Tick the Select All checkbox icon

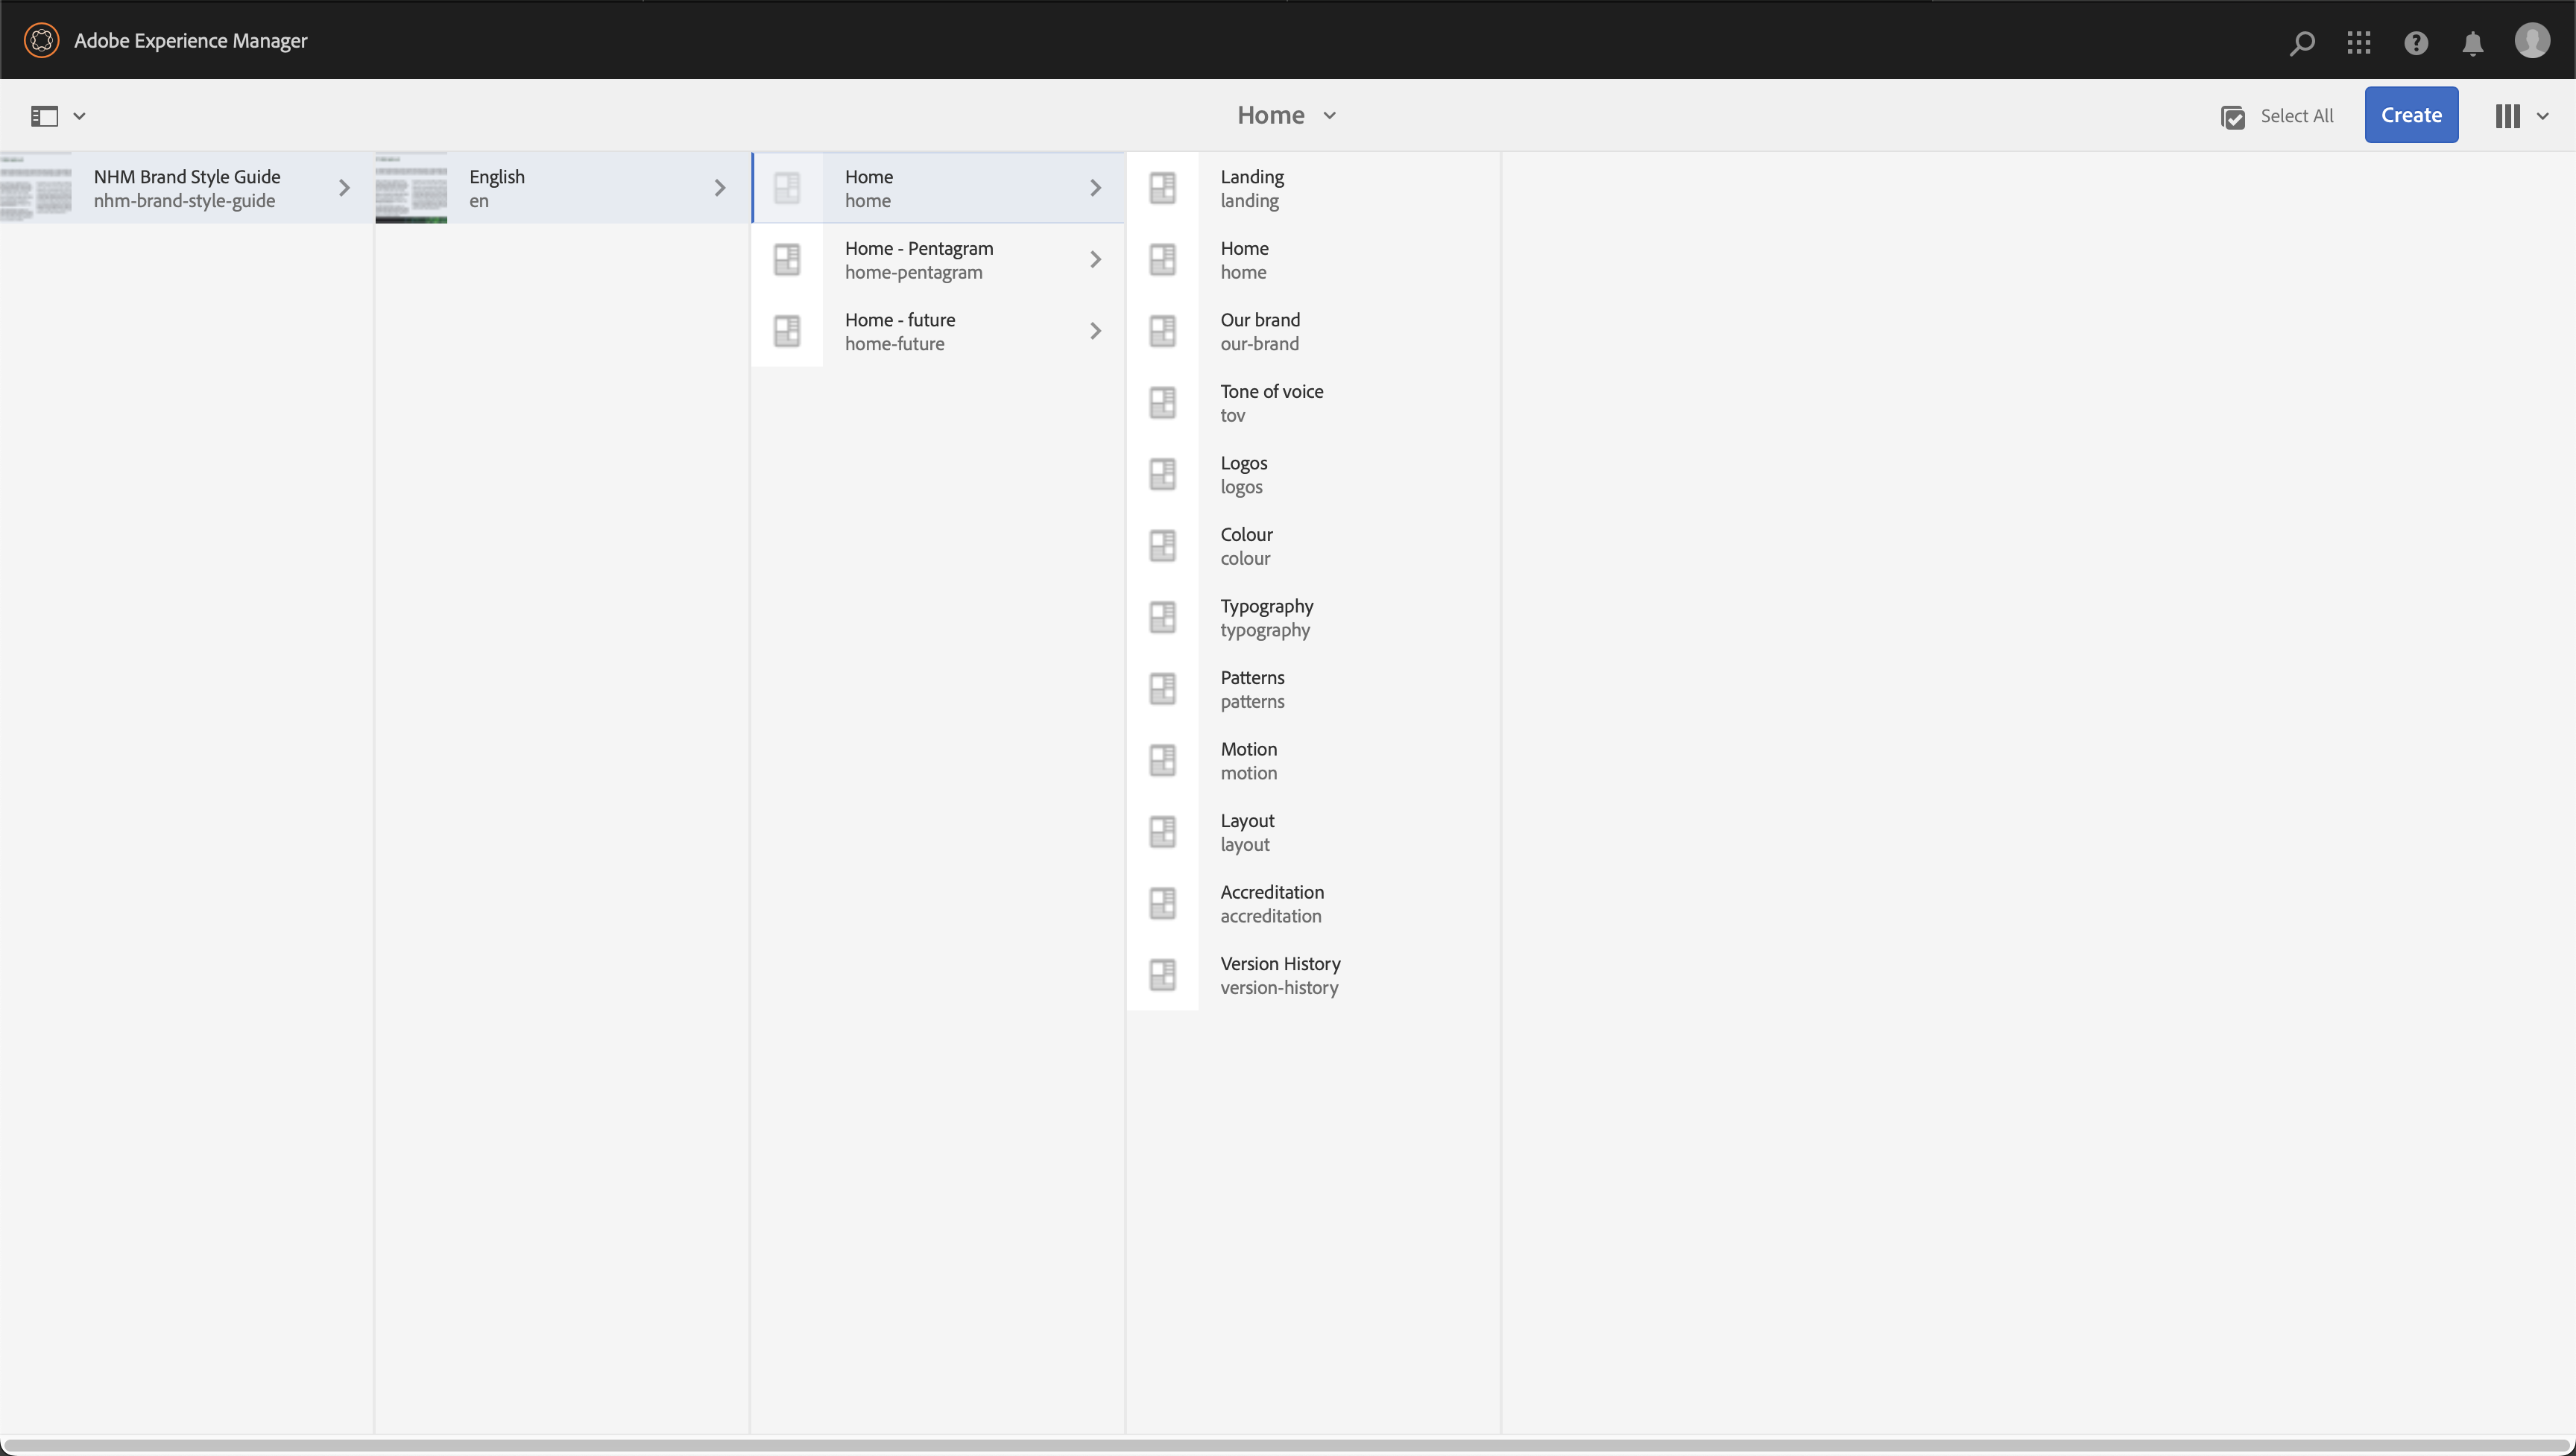pyautogui.click(x=2232, y=117)
